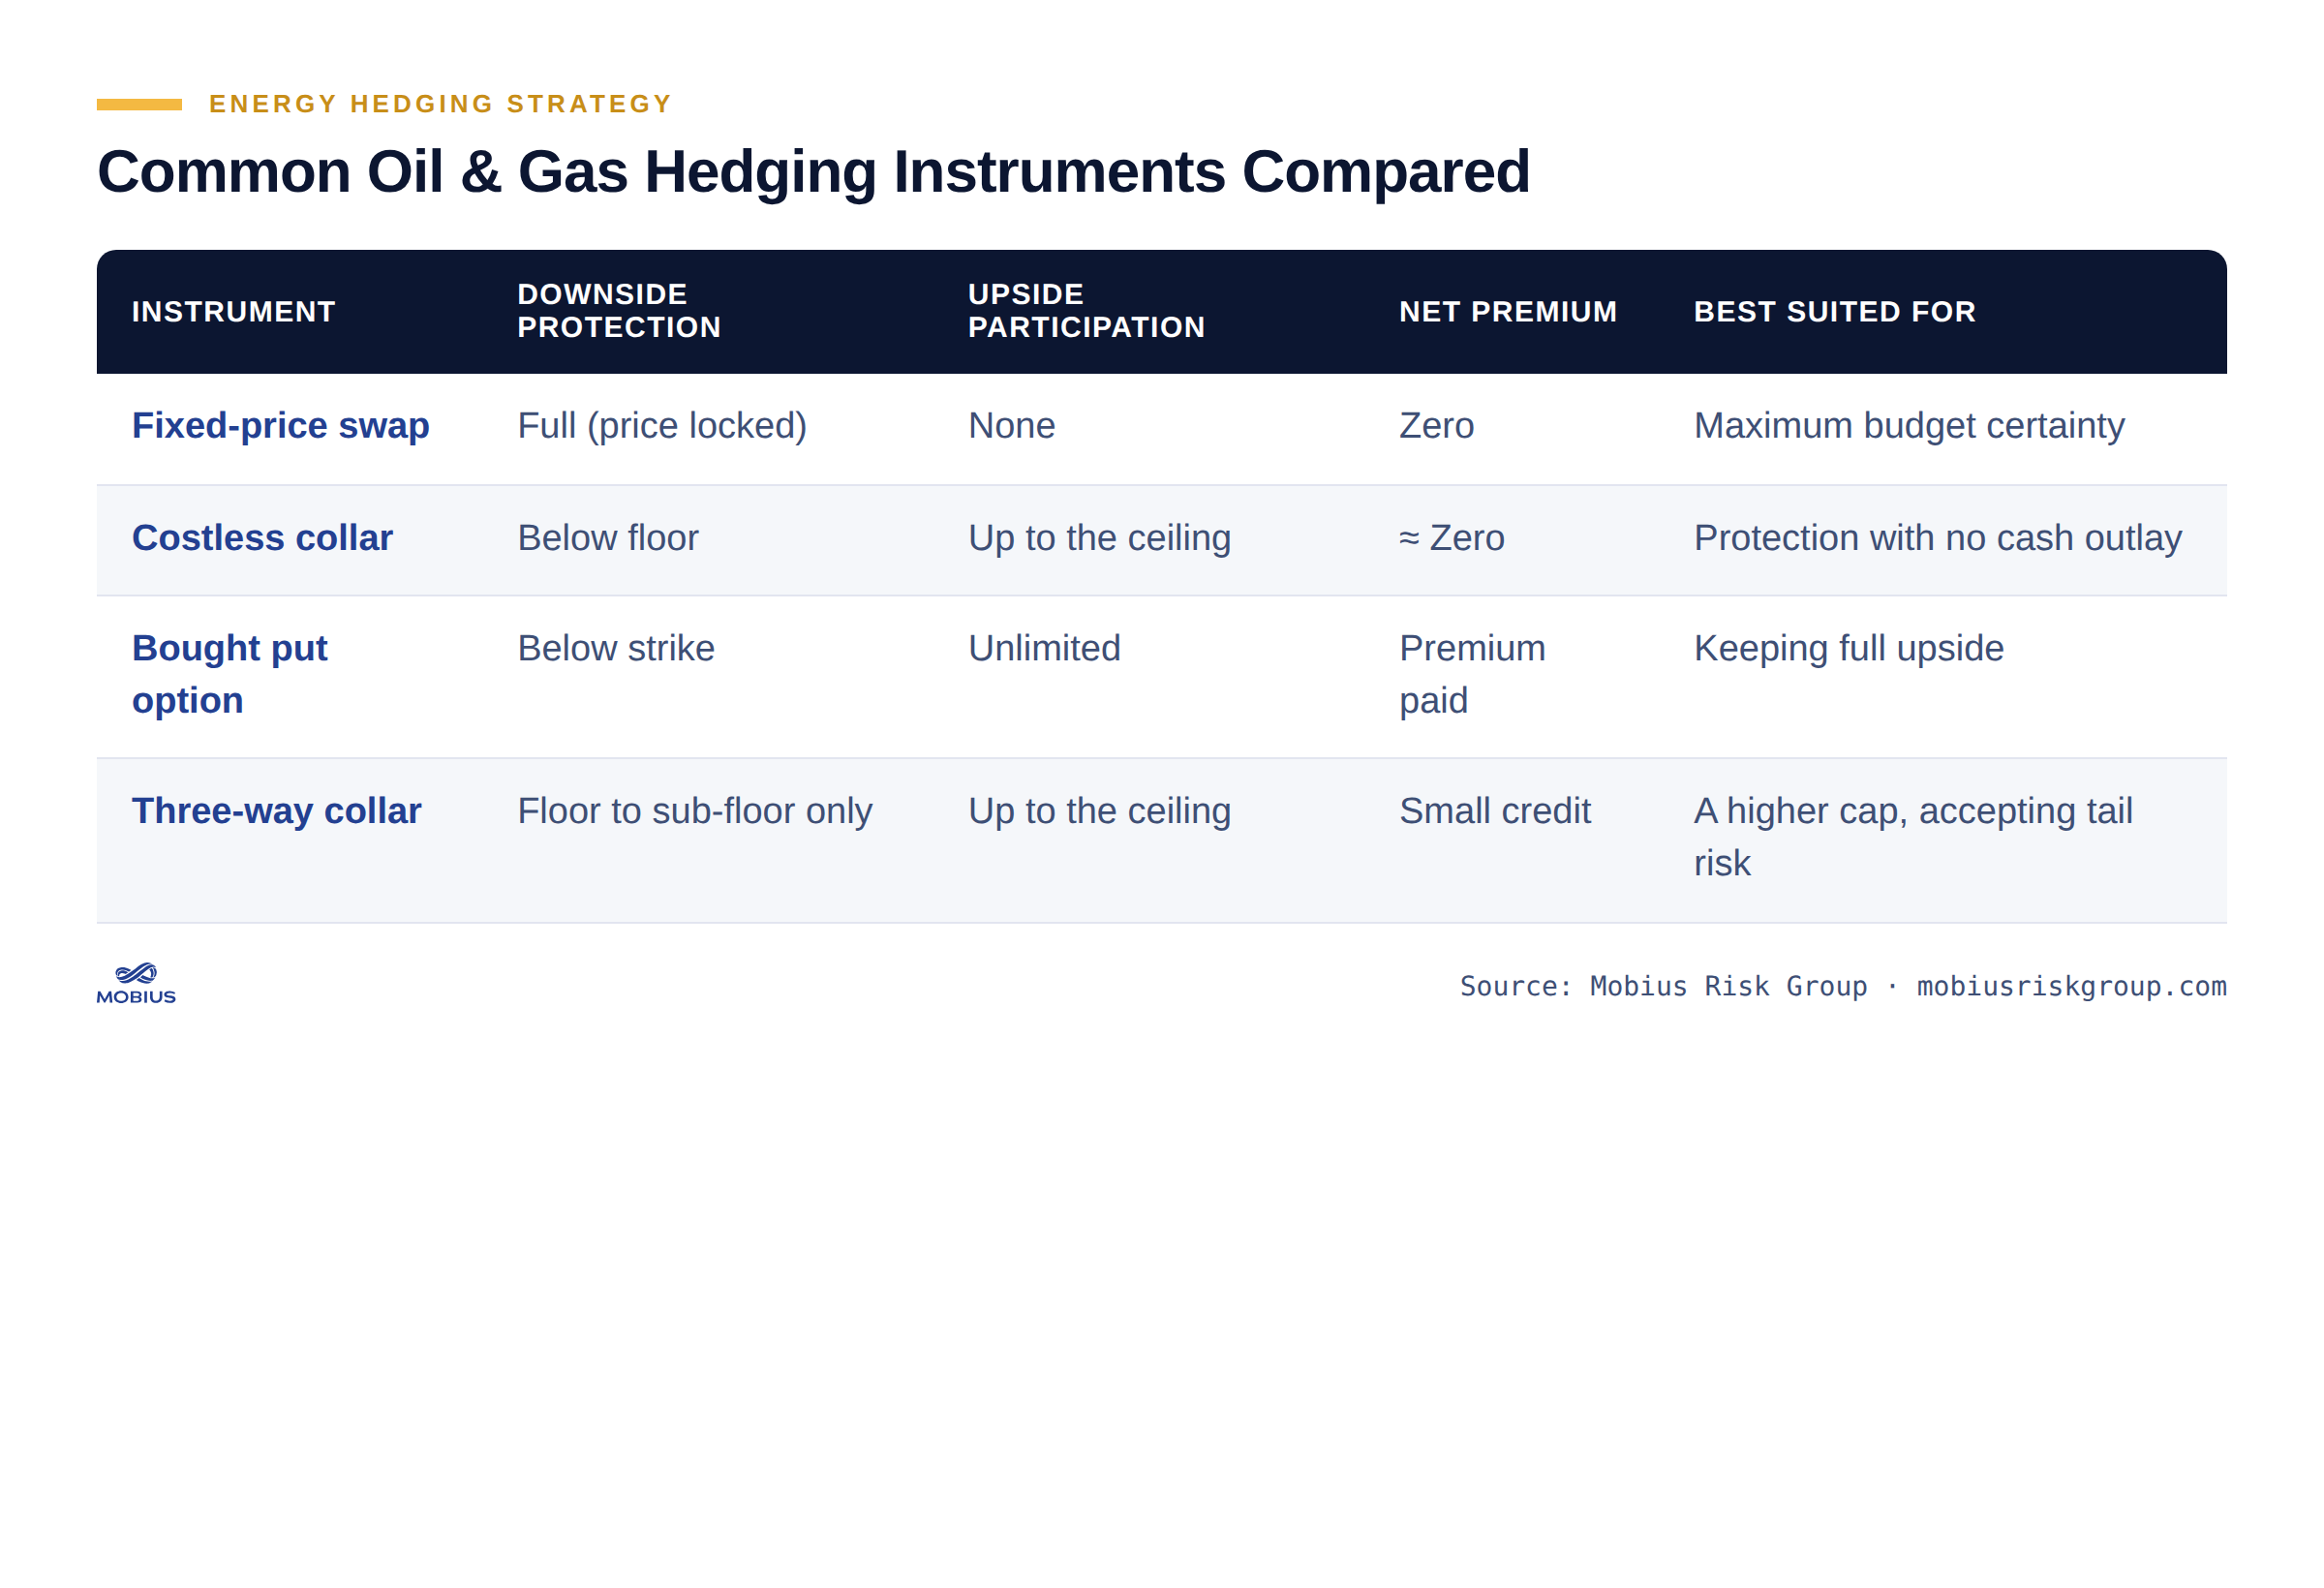2324x1588 pixels.
Task: Select the 'Full (price locked)' cell
Action: pos(662,426)
